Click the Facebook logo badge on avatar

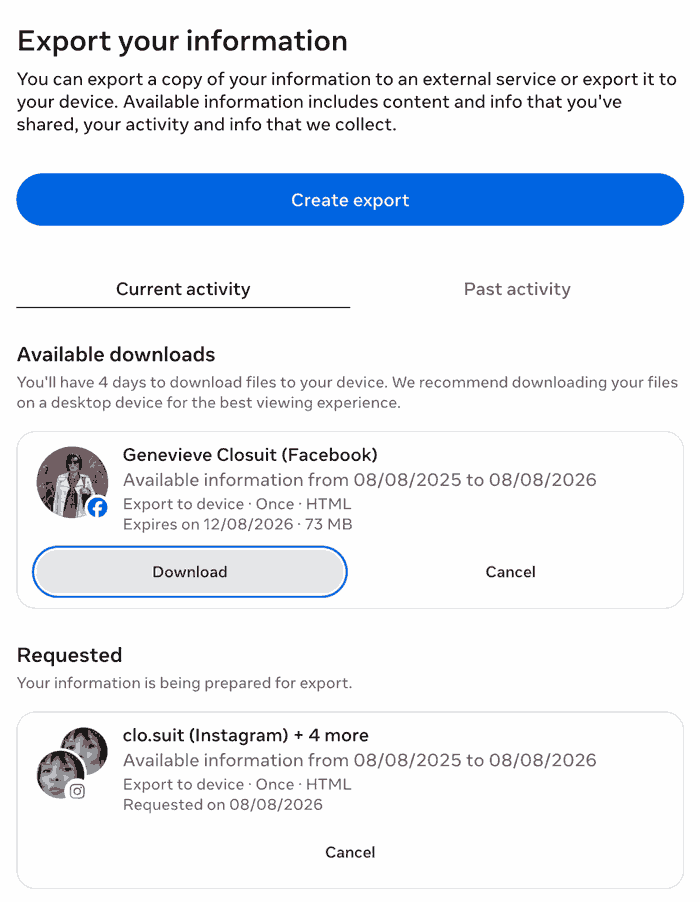click(97, 507)
